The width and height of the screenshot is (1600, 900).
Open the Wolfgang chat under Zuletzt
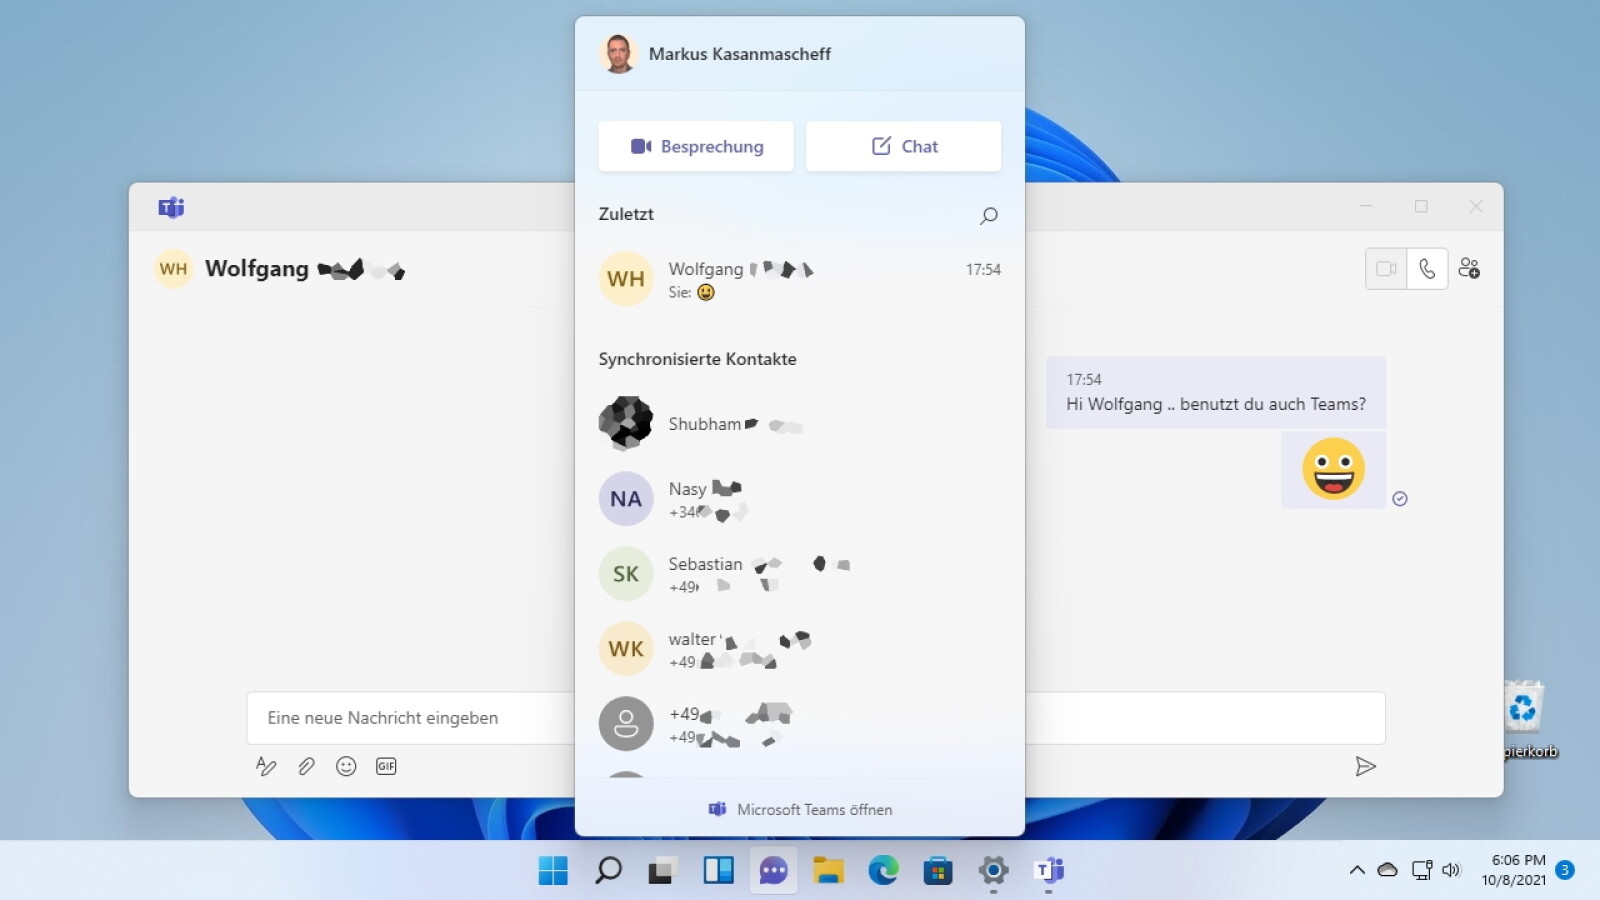[x=790, y=279]
